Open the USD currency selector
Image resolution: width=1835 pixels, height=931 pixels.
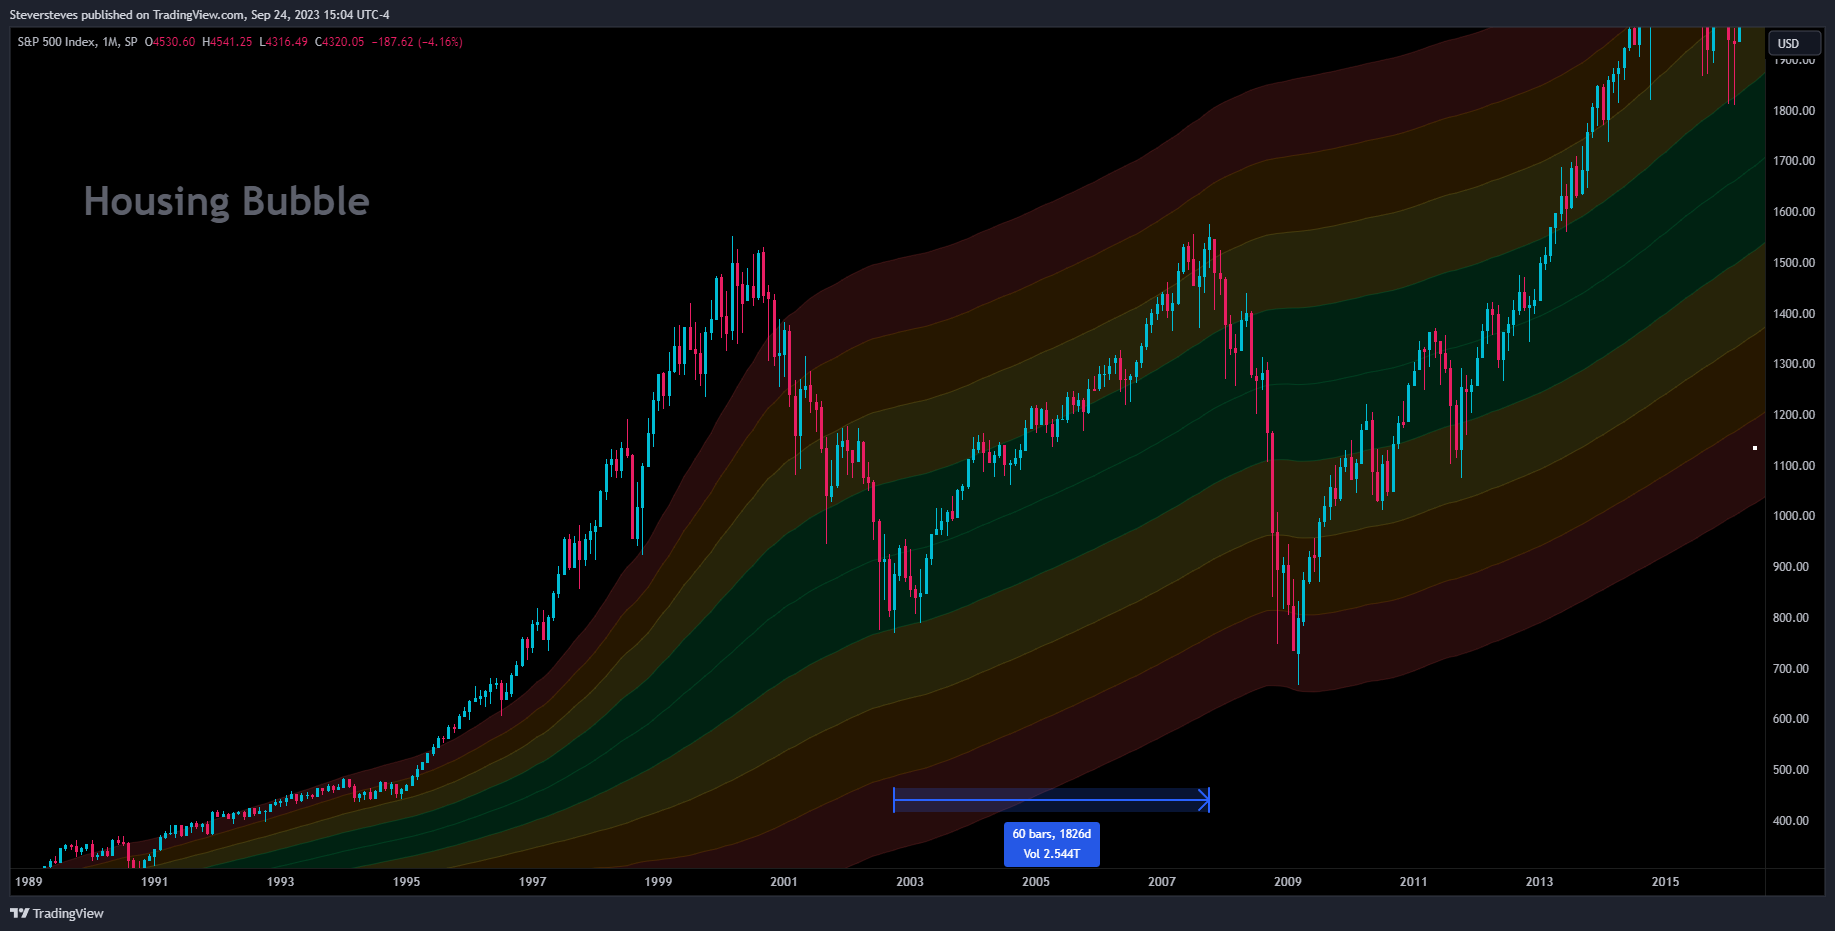tap(1794, 43)
